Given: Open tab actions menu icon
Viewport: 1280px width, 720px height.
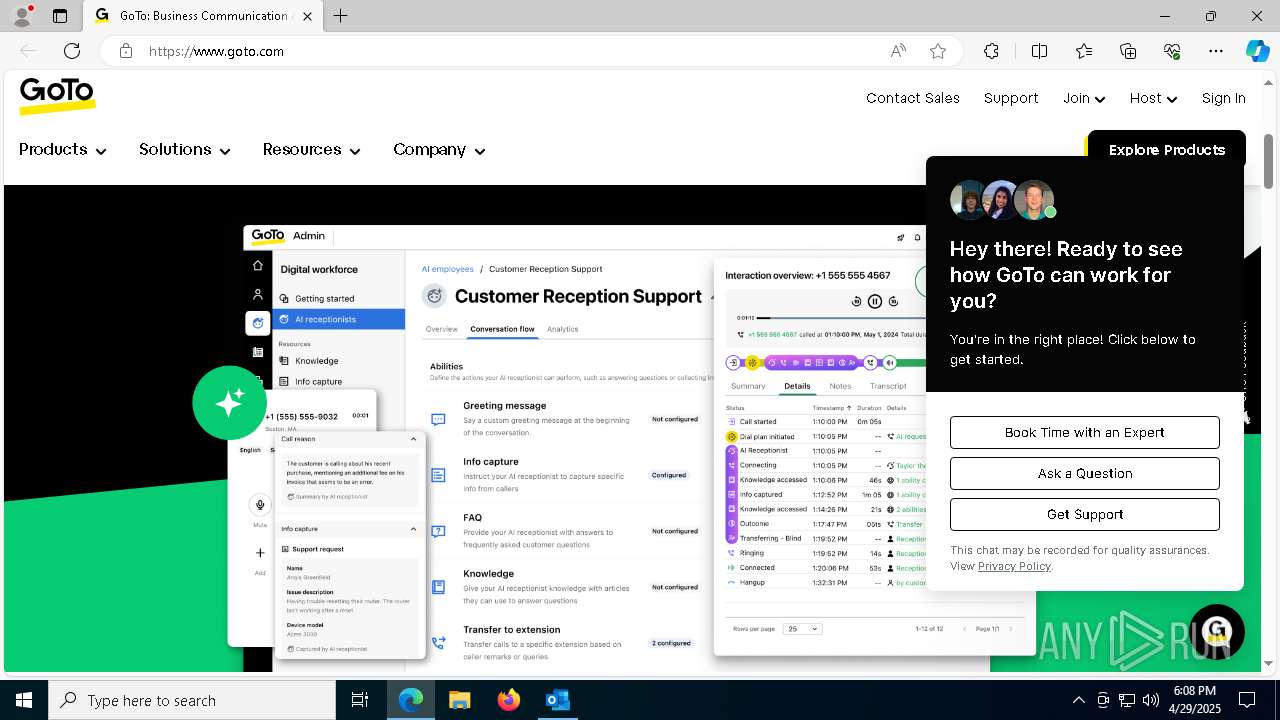Looking at the screenshot, I should click(x=60, y=16).
